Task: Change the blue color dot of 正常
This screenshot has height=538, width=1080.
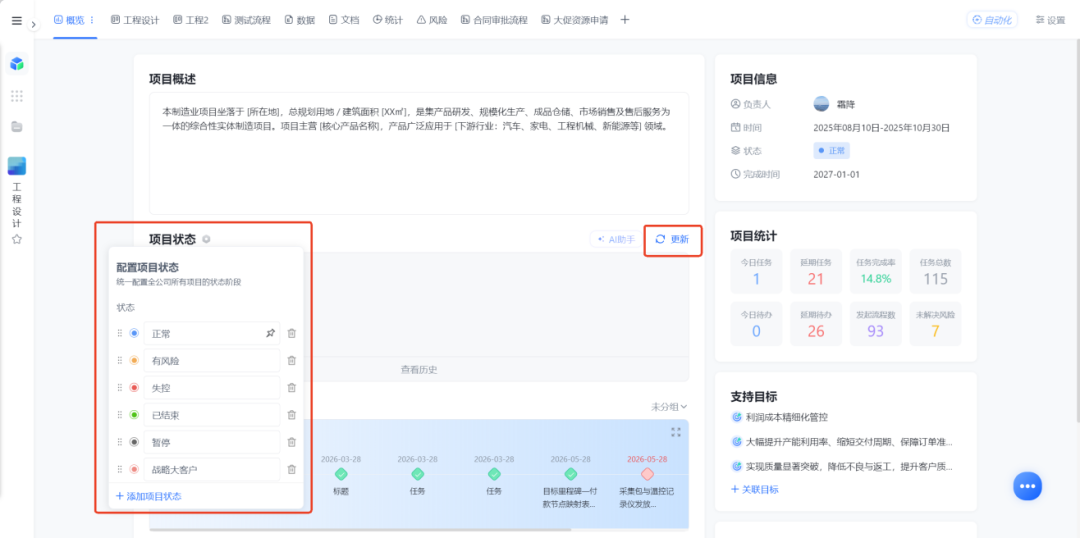Action: (134, 333)
